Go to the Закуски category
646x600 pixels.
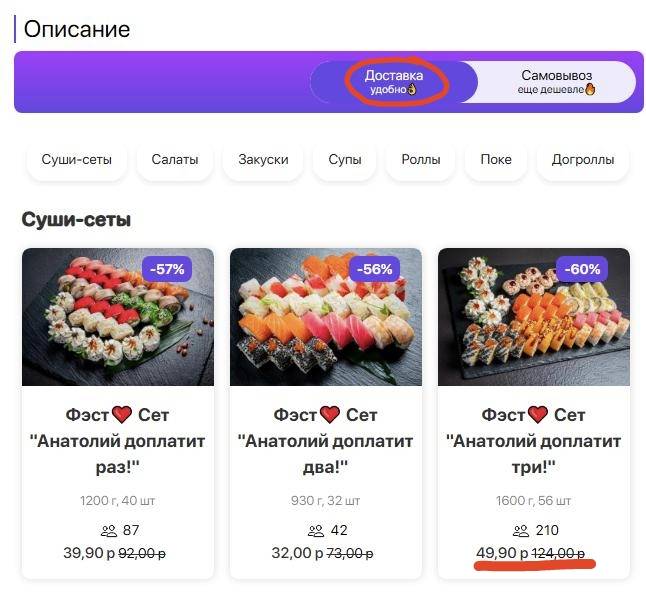tap(263, 159)
